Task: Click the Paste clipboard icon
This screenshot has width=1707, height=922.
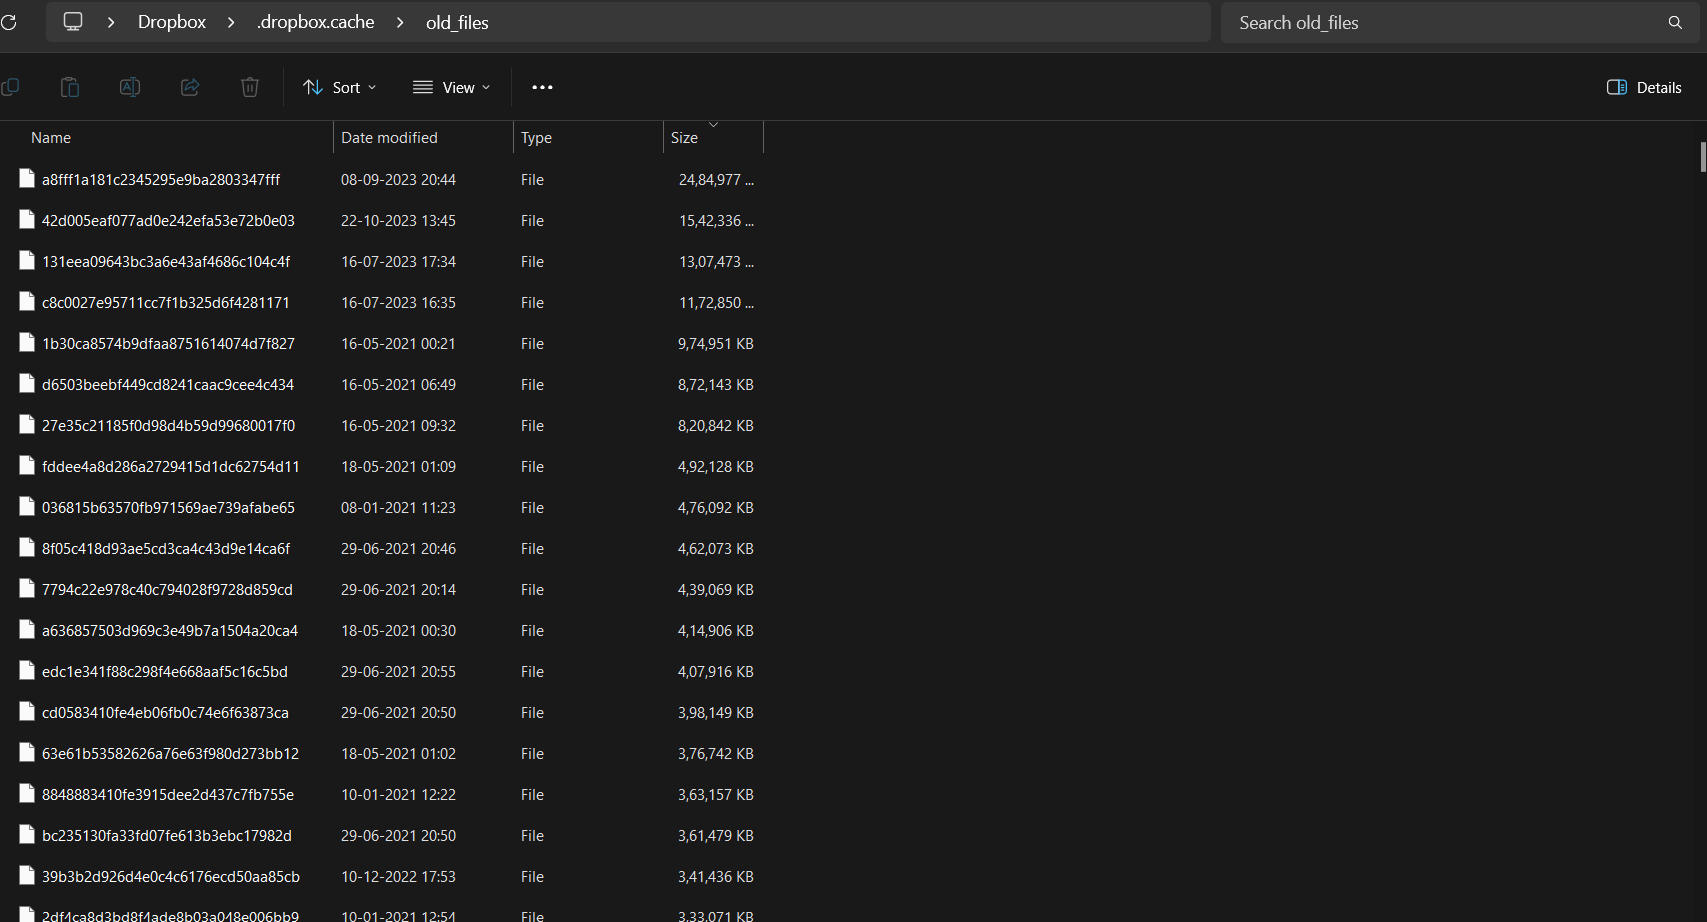Action: pyautogui.click(x=70, y=87)
